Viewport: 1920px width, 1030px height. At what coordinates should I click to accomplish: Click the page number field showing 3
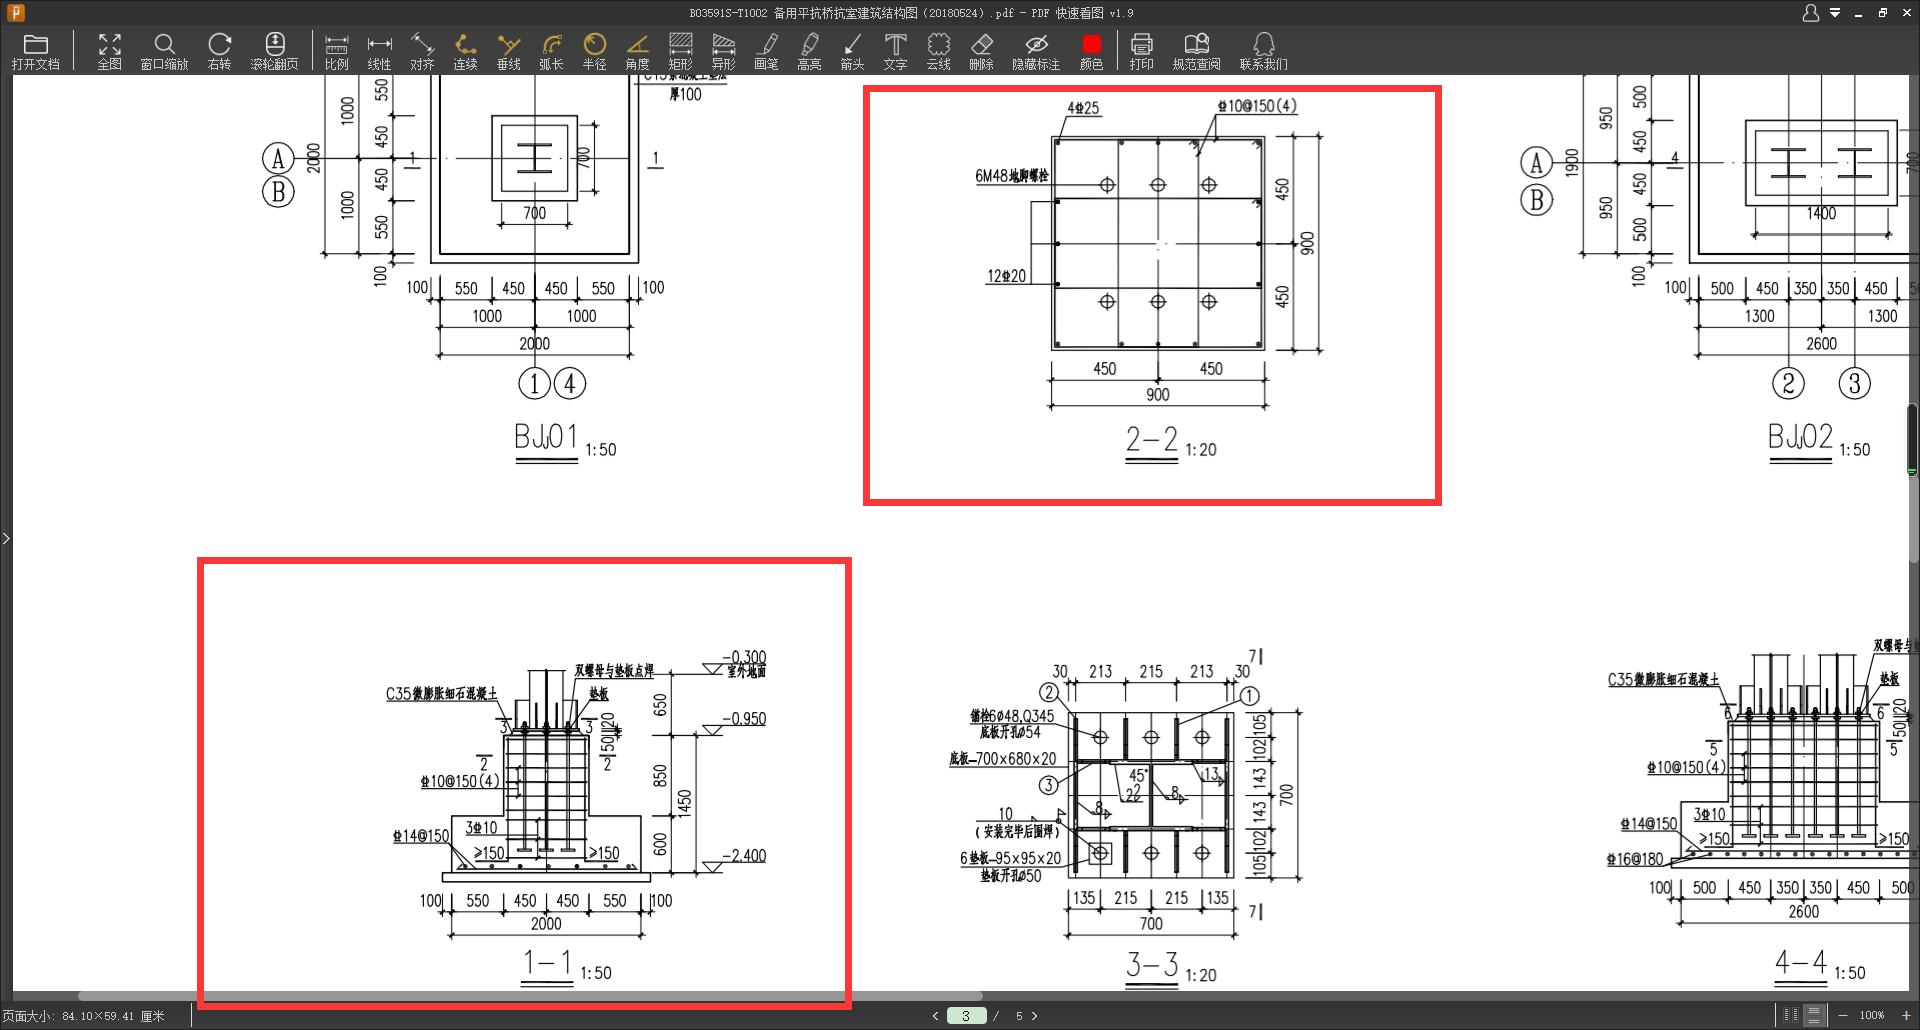[x=966, y=1016]
